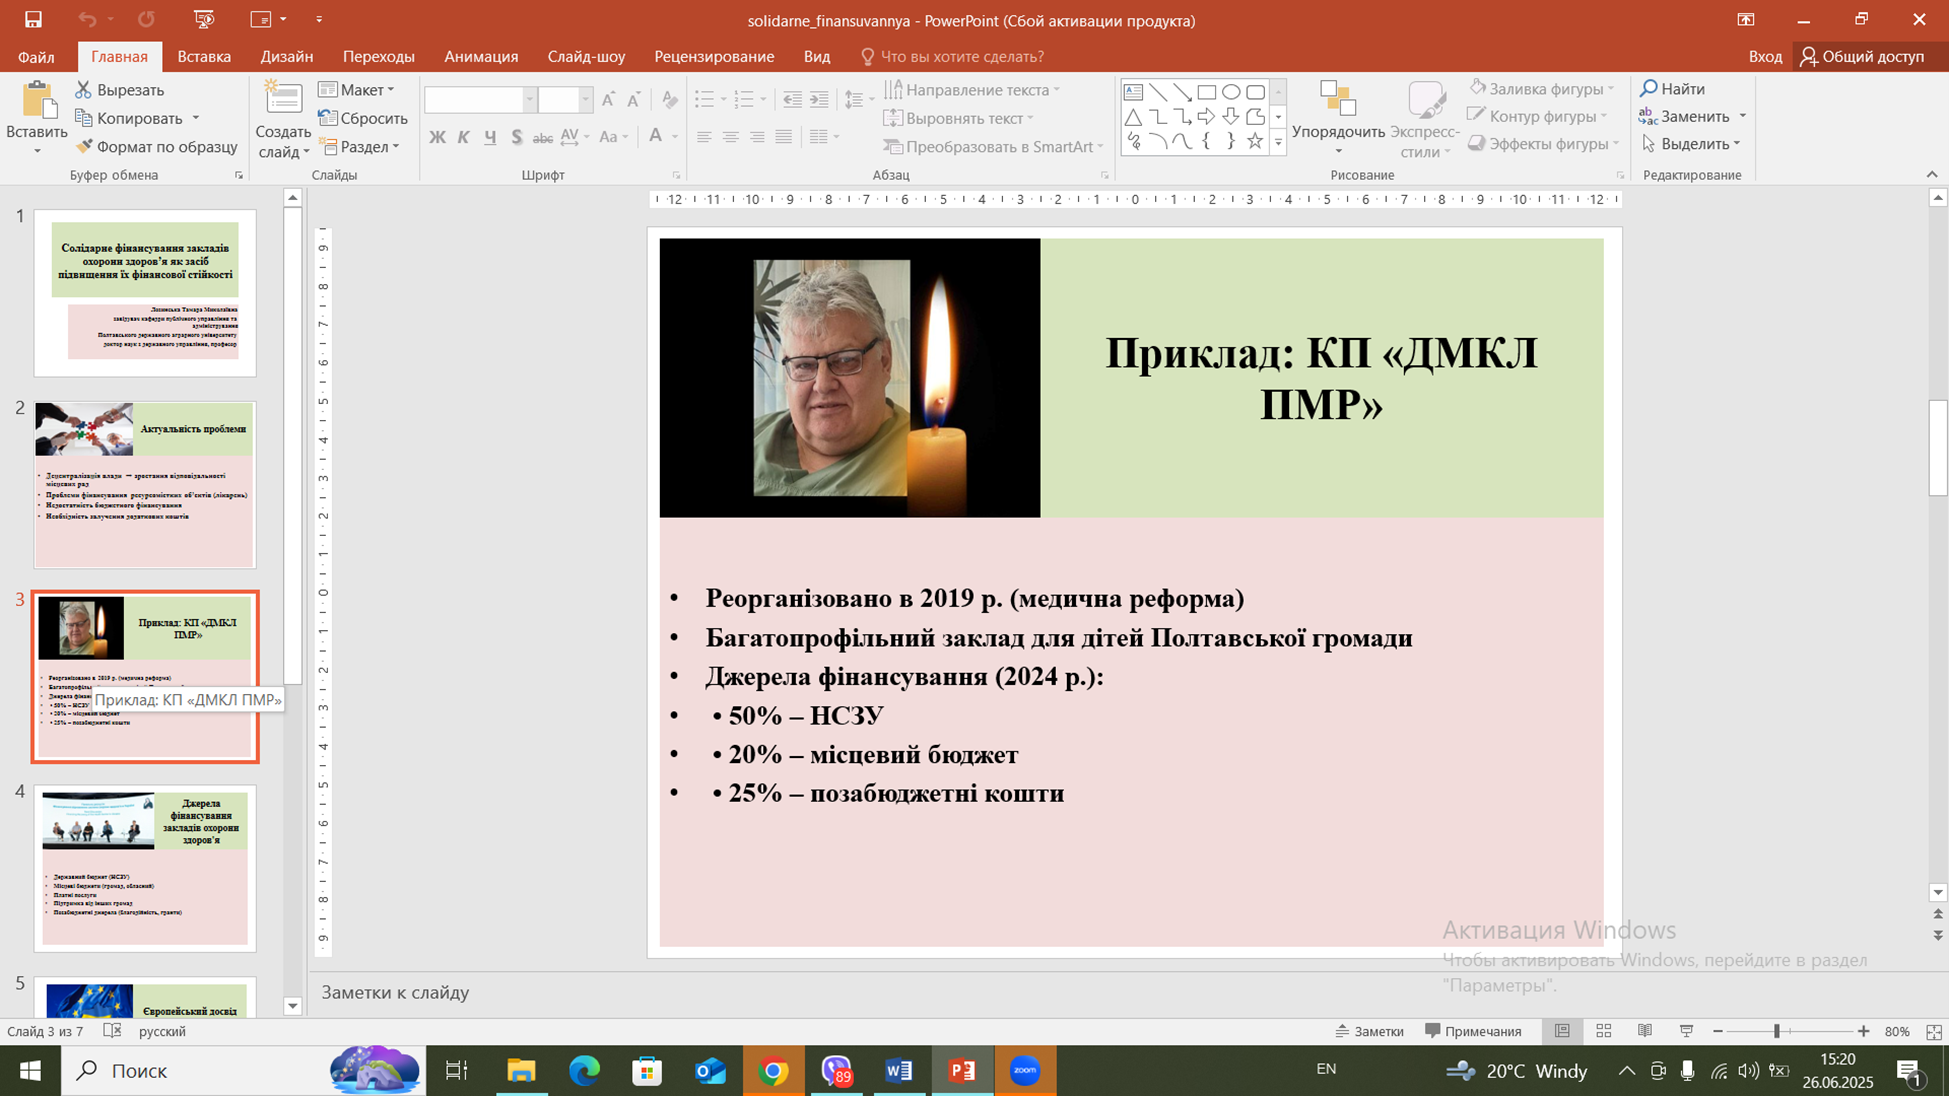Switch to the Анимация tab
Image resolution: width=1949 pixels, height=1096 pixels.
481,57
